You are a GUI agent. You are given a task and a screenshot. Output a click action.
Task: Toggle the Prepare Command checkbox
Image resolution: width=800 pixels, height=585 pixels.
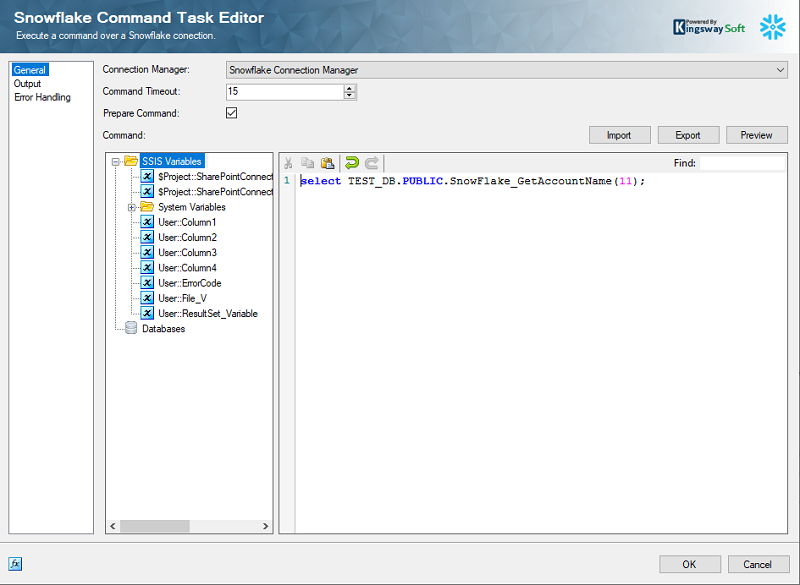tap(232, 113)
